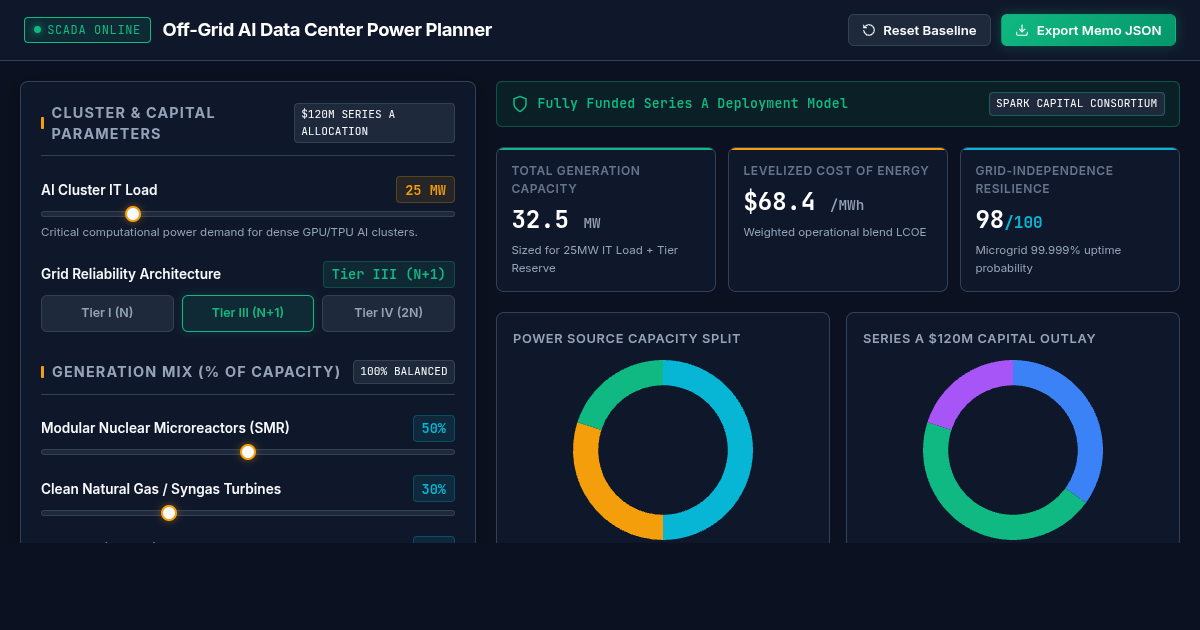Viewport: 1200px width, 630px height.
Task: Export the memo as JSON
Action: [1088, 30]
